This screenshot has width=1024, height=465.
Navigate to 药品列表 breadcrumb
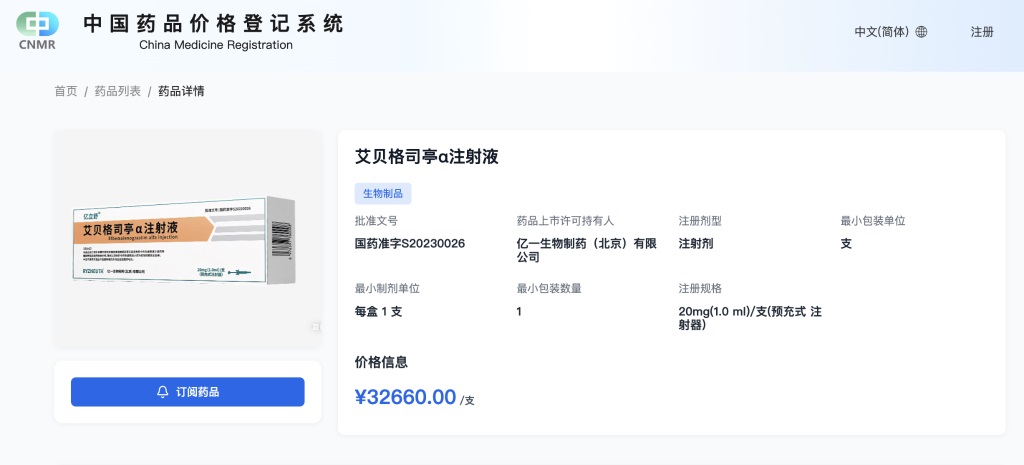point(118,91)
